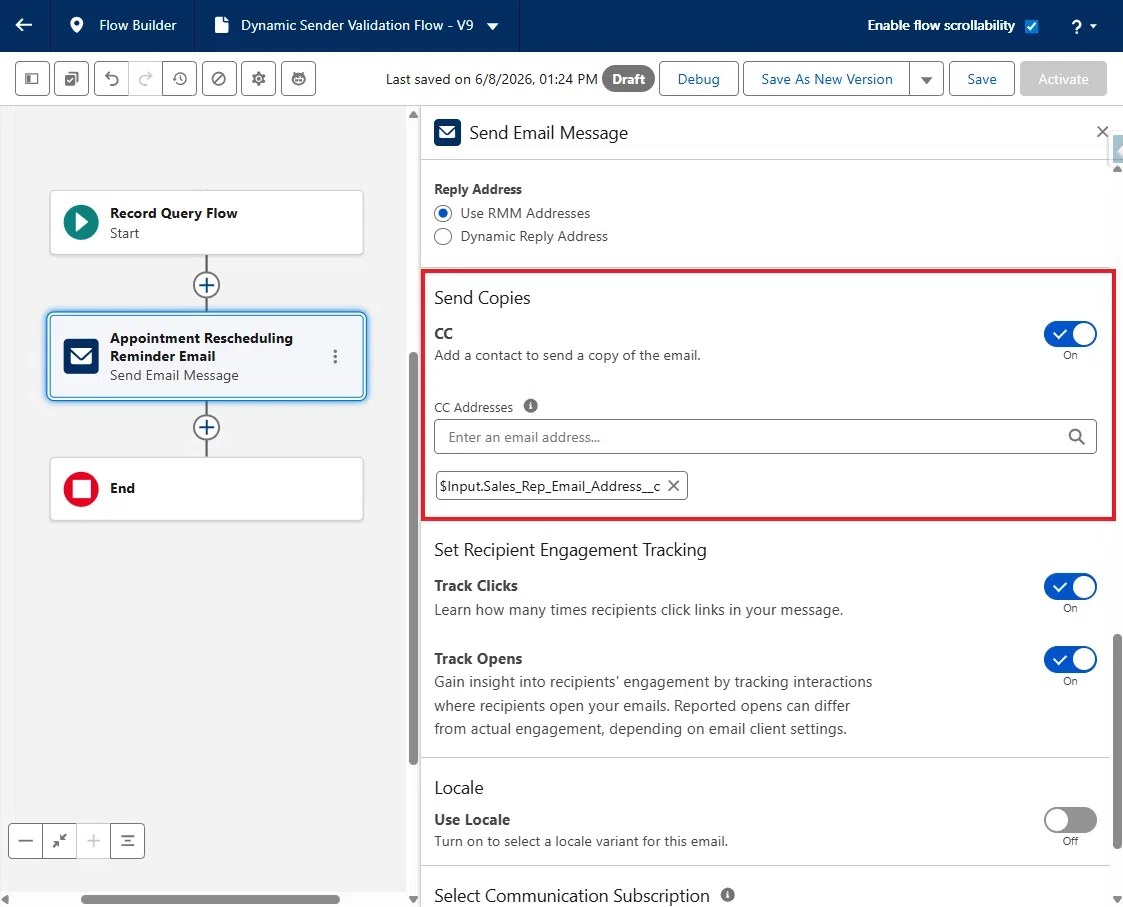Select the End node
Viewport: 1123px width, 907px height.
(x=206, y=489)
